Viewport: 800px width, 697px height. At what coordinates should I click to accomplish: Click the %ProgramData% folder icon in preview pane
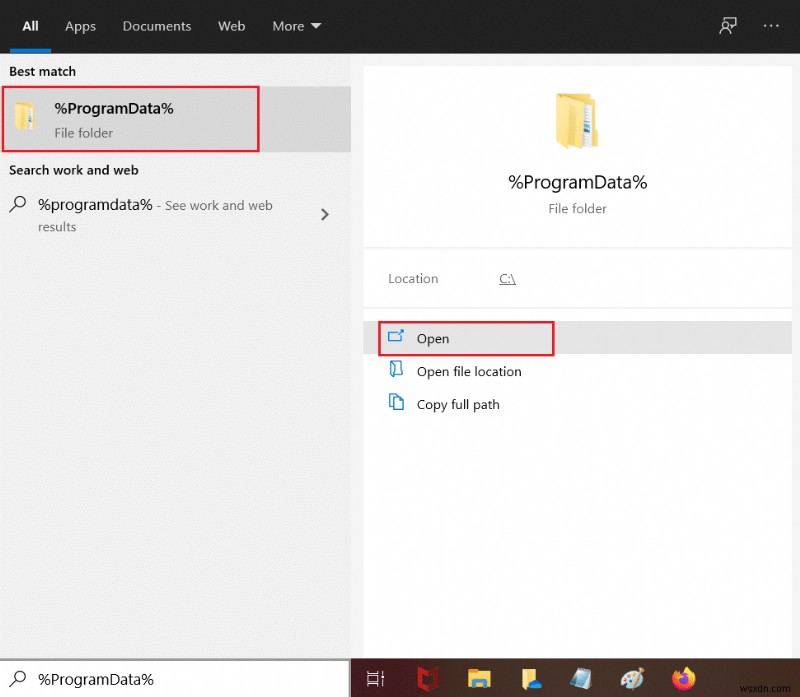coord(577,120)
